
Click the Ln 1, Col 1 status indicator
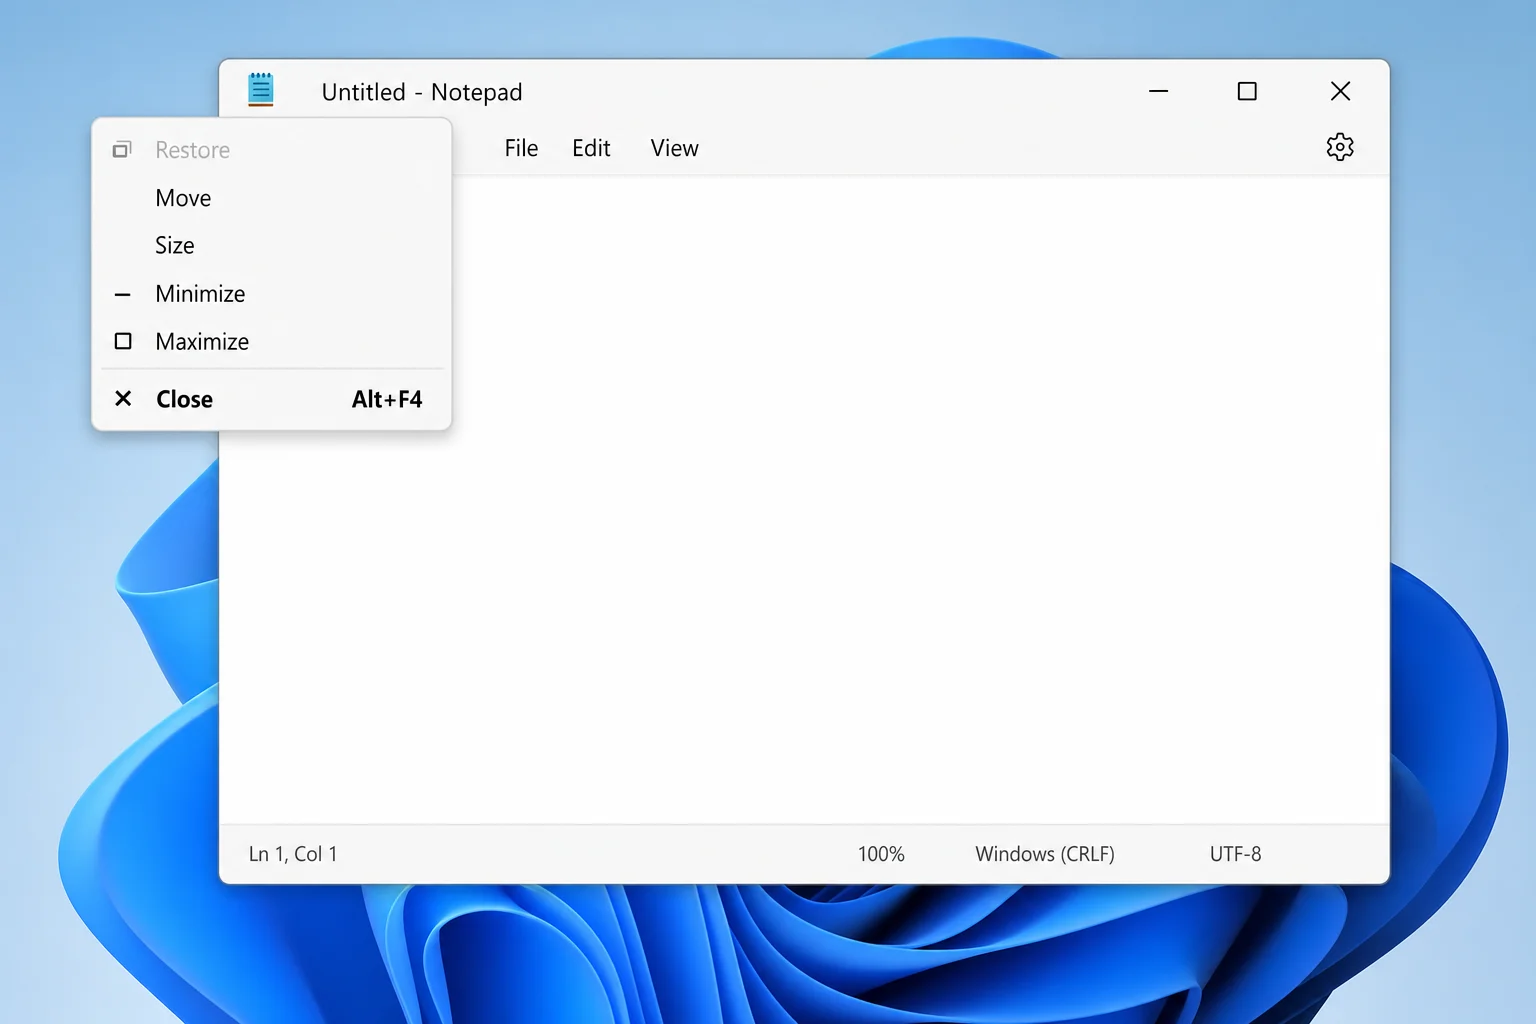293,854
